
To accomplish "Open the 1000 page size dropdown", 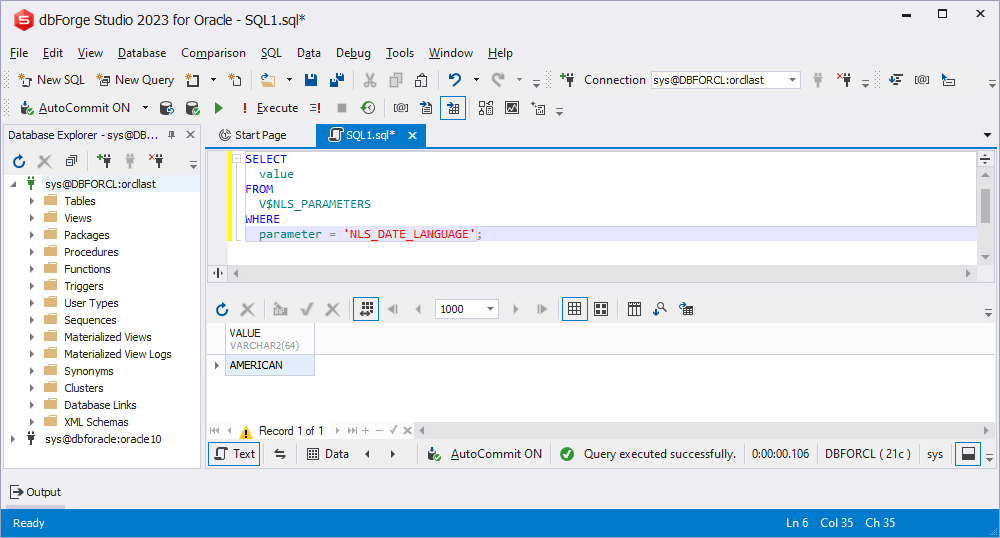I will (490, 309).
